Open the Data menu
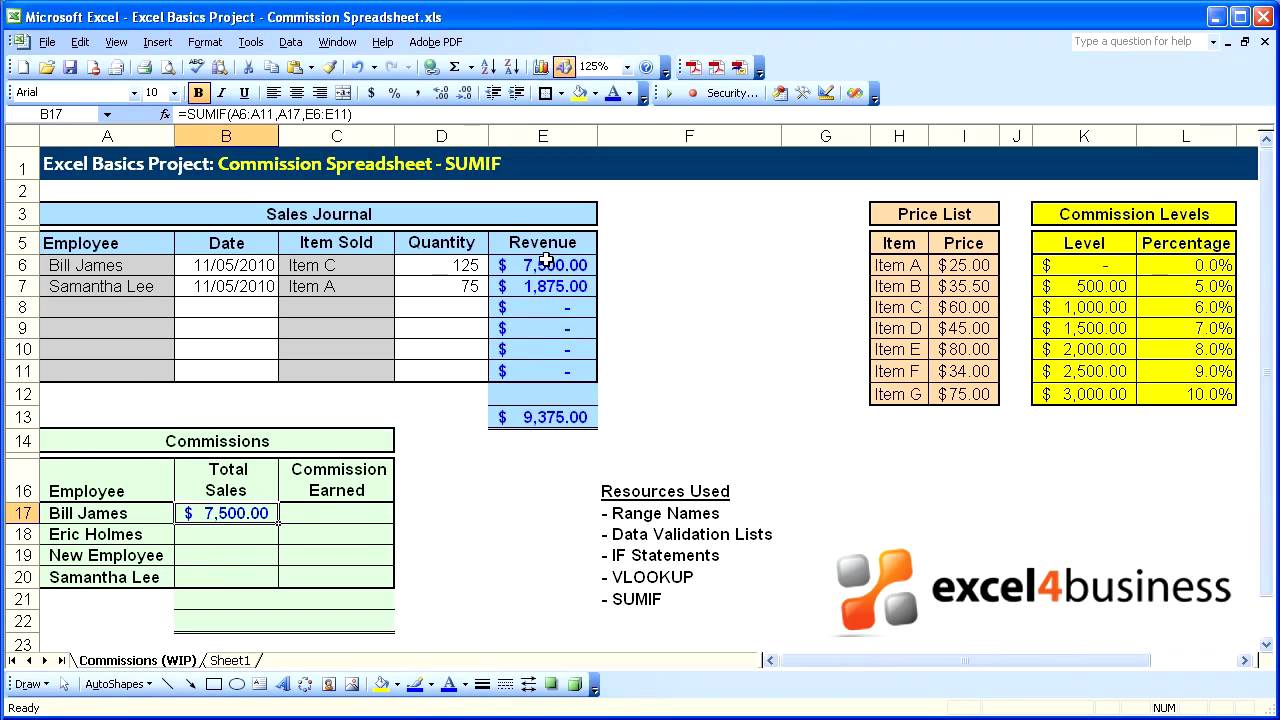 click(291, 42)
